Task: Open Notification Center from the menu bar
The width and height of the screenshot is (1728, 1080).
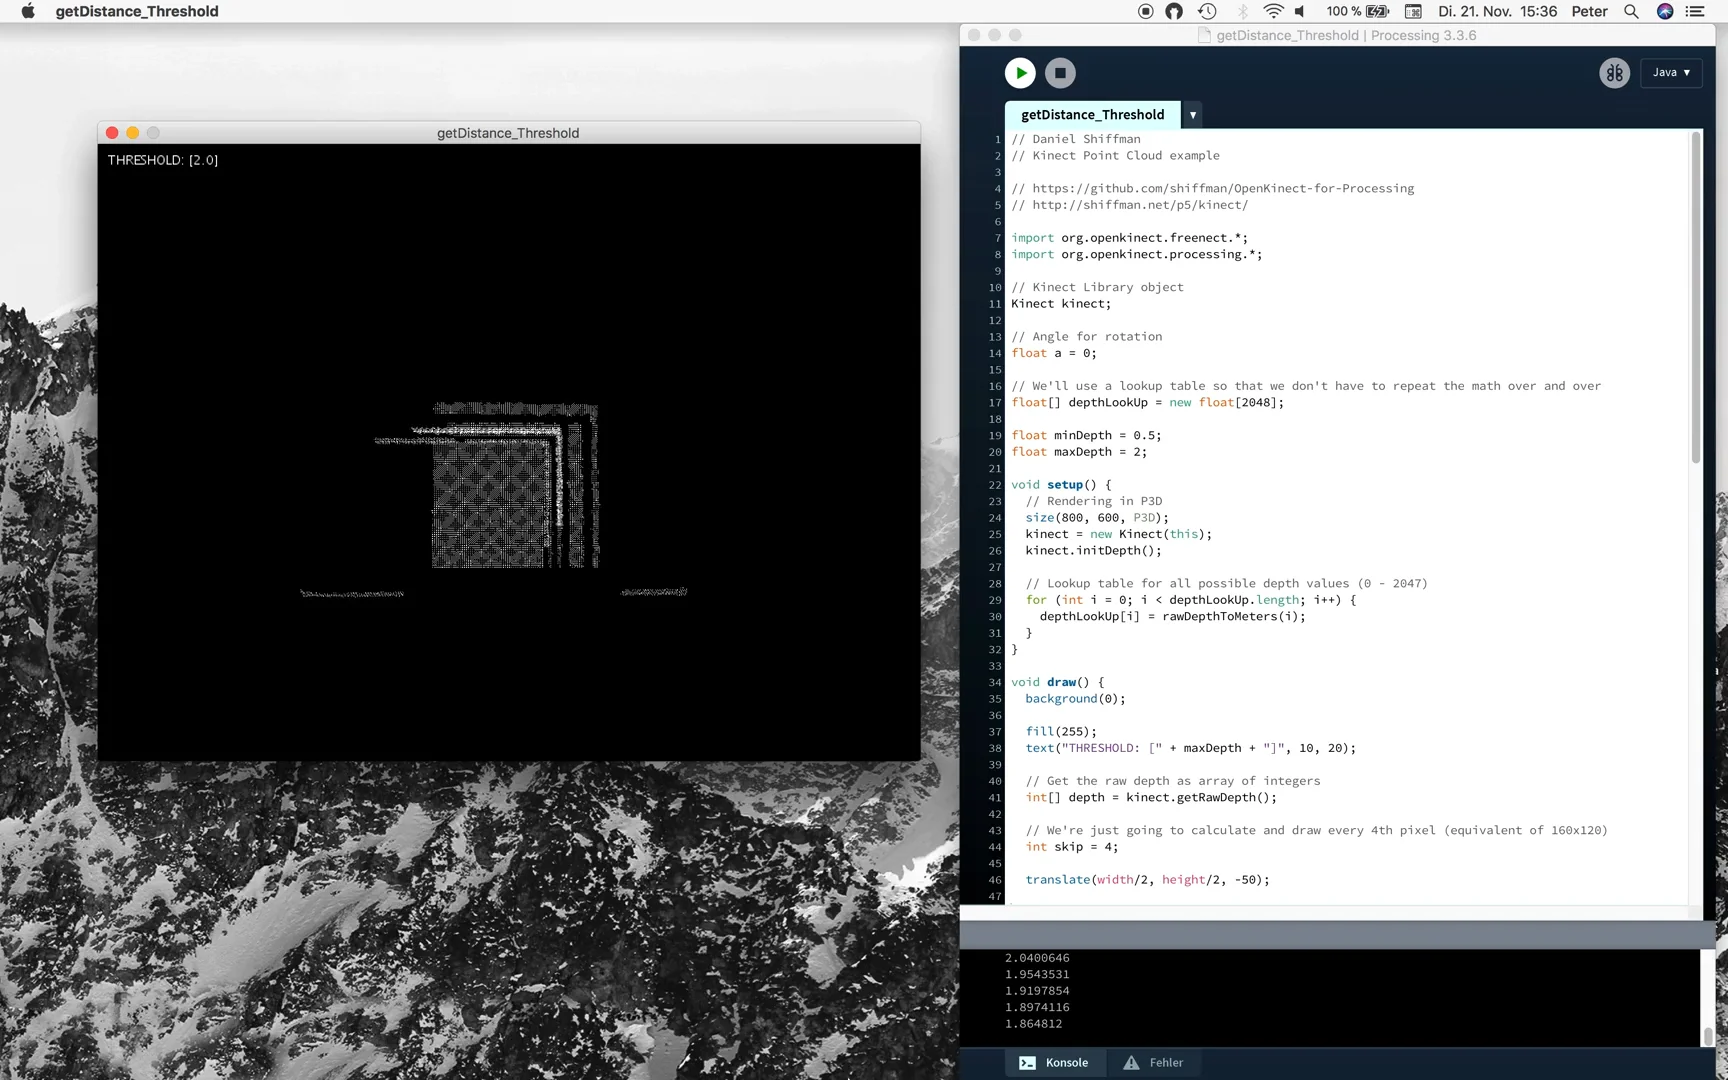Action: pos(1697,11)
